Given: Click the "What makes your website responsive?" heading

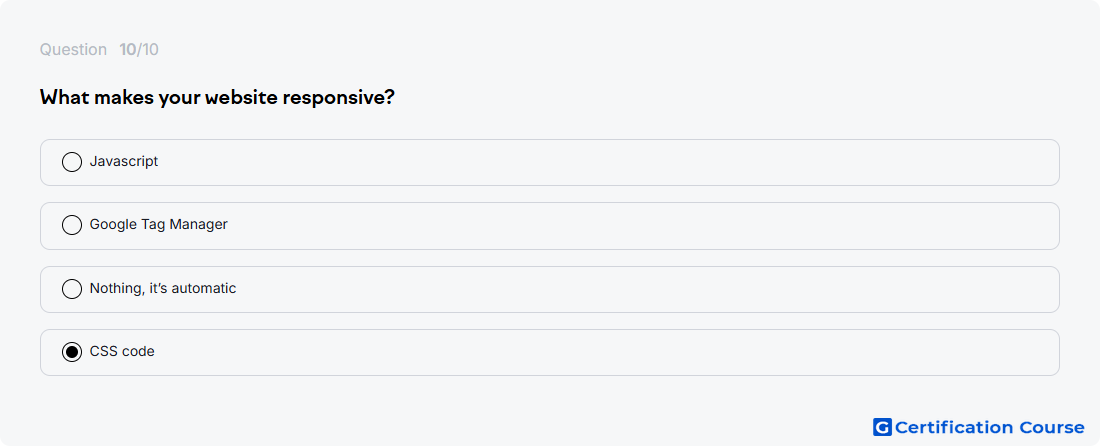Looking at the screenshot, I should [x=217, y=97].
